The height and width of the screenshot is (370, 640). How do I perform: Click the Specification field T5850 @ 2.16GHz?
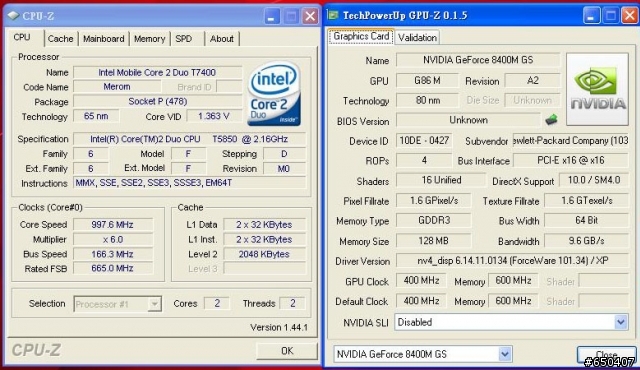[x=189, y=139]
